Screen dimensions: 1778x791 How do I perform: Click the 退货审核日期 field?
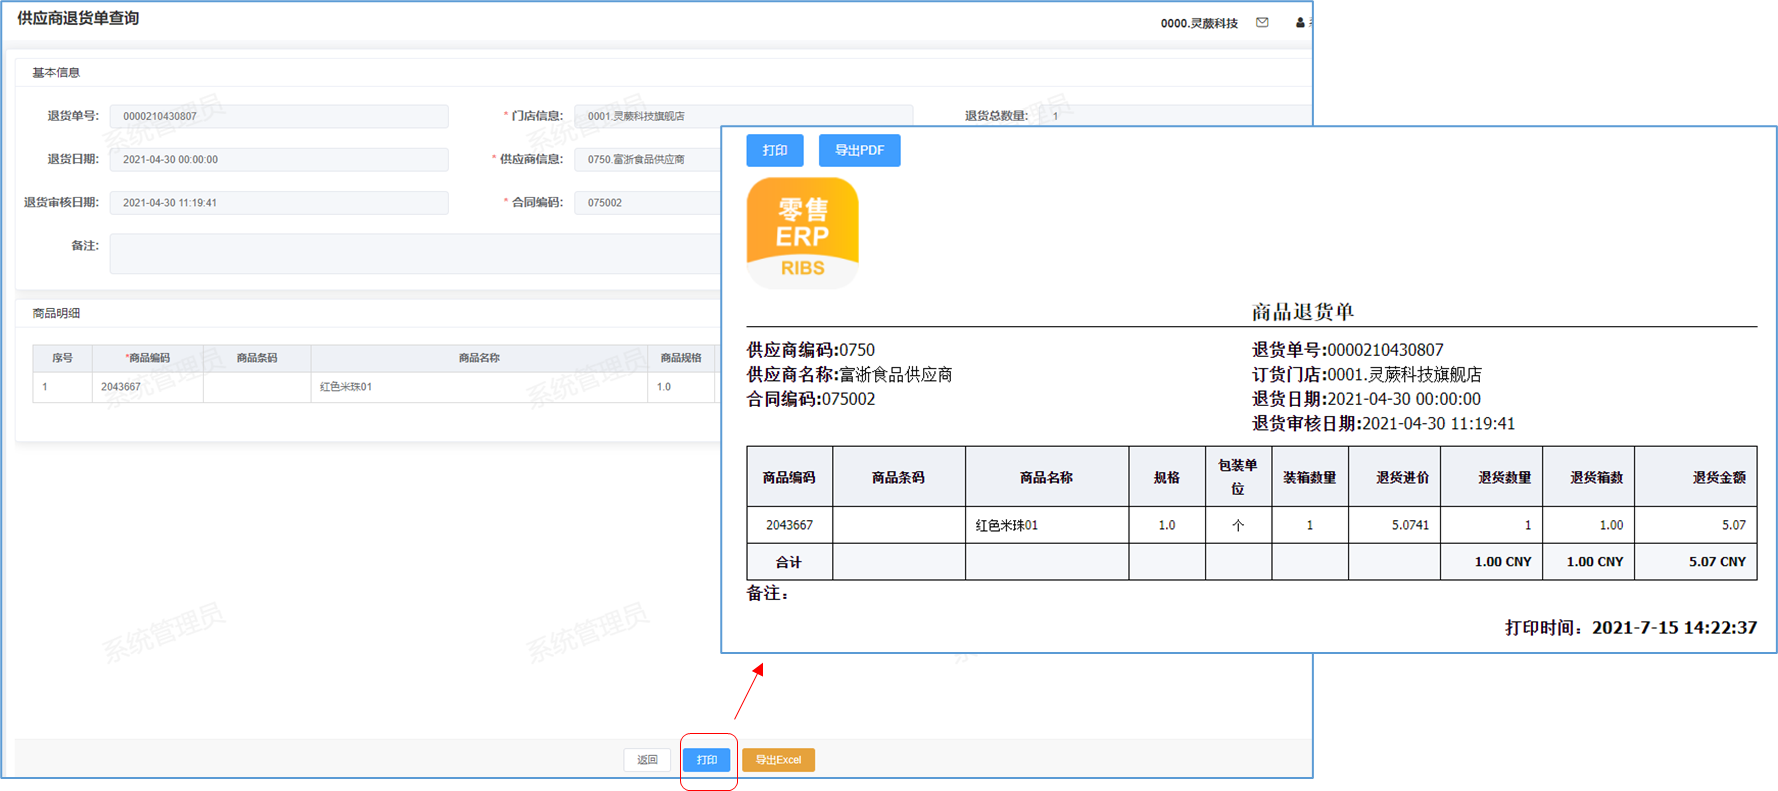[278, 202]
